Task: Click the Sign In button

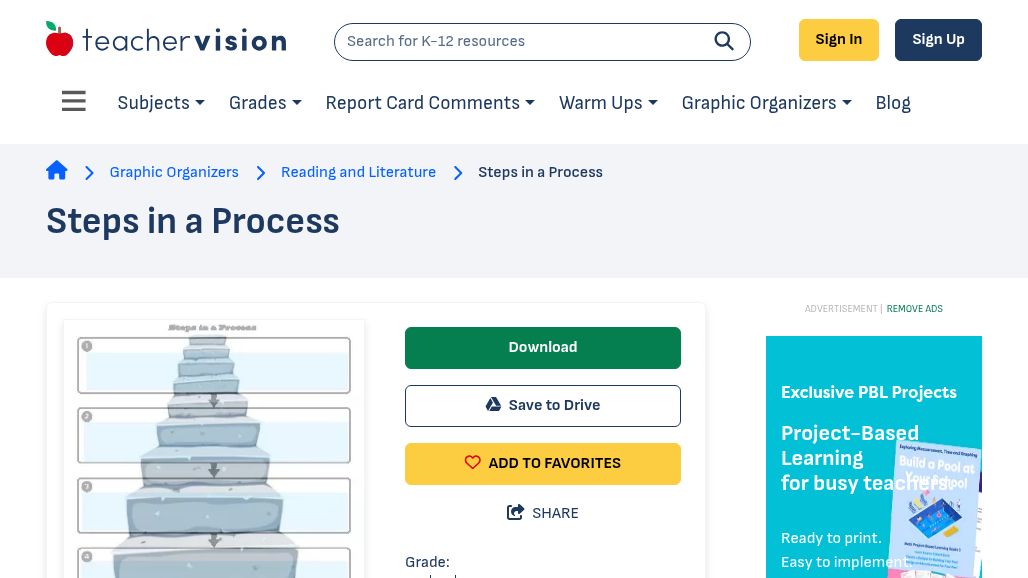Action: (838, 40)
